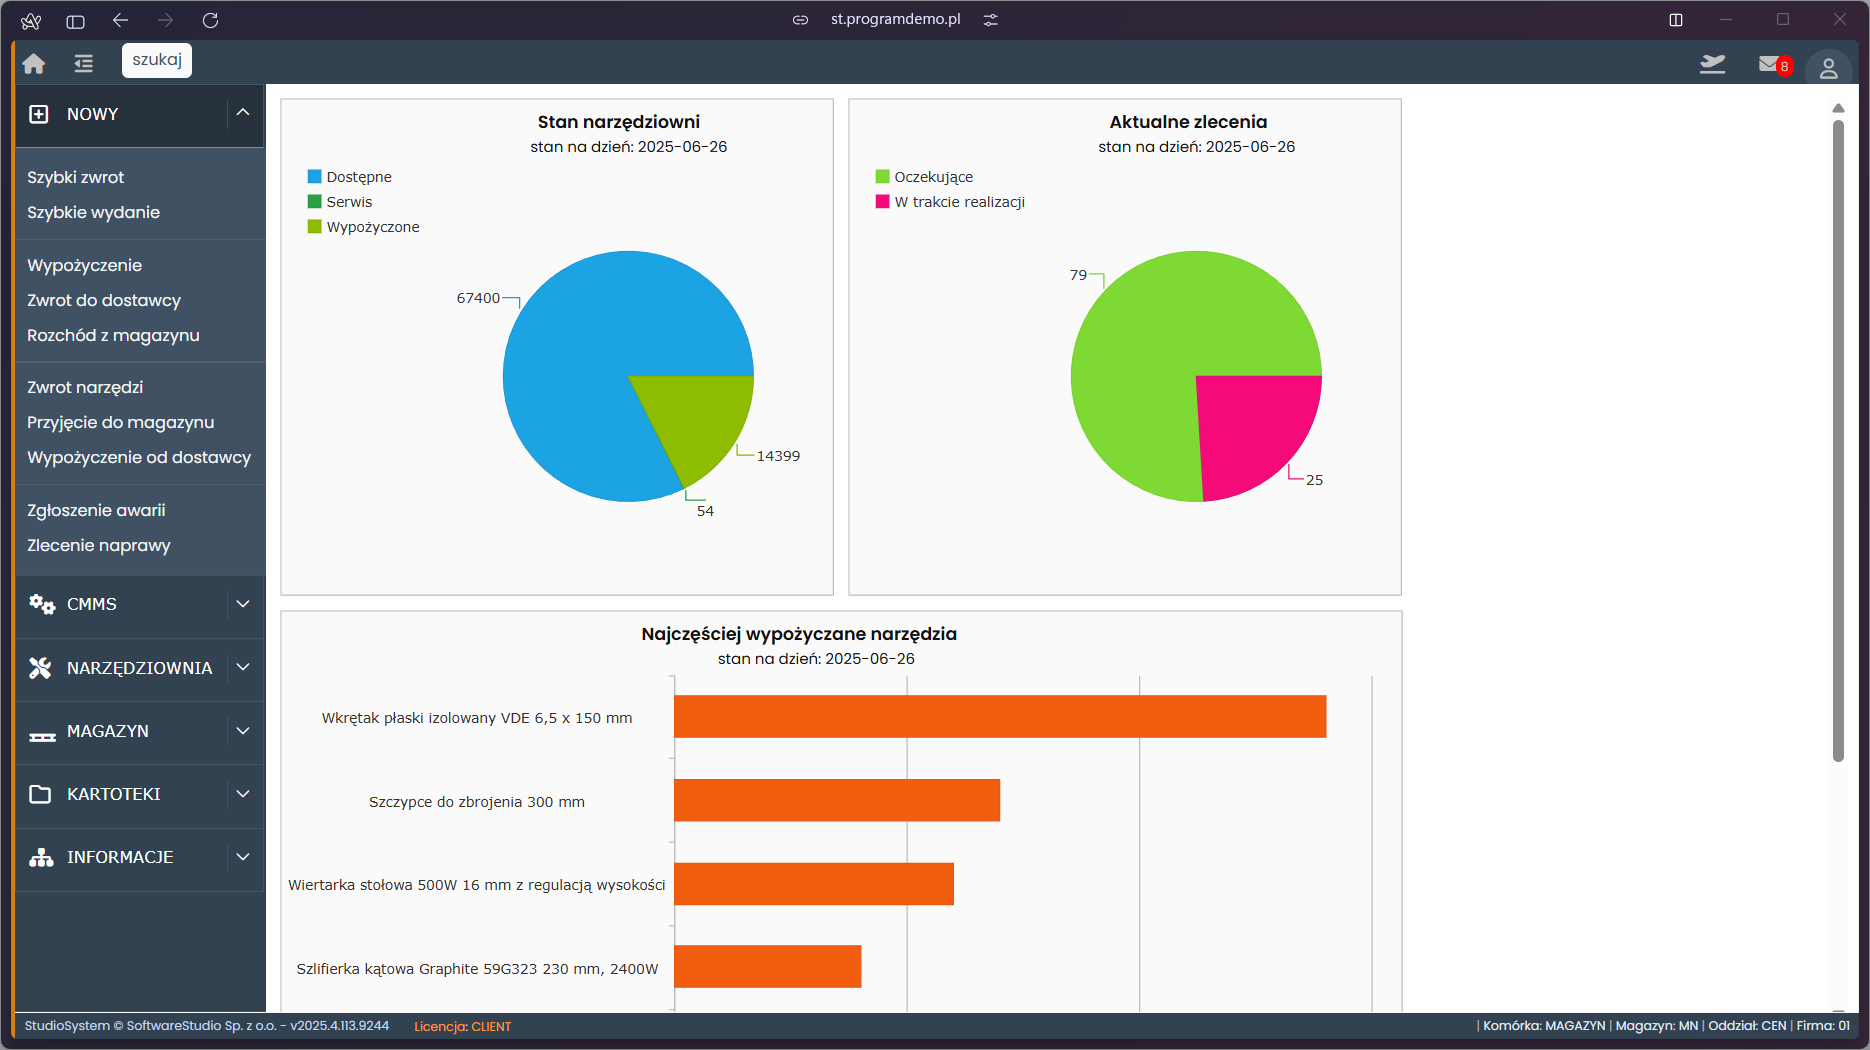Viewport: 1870px width, 1050px height.
Task: Focus the szukaj search field
Action: click(x=157, y=60)
